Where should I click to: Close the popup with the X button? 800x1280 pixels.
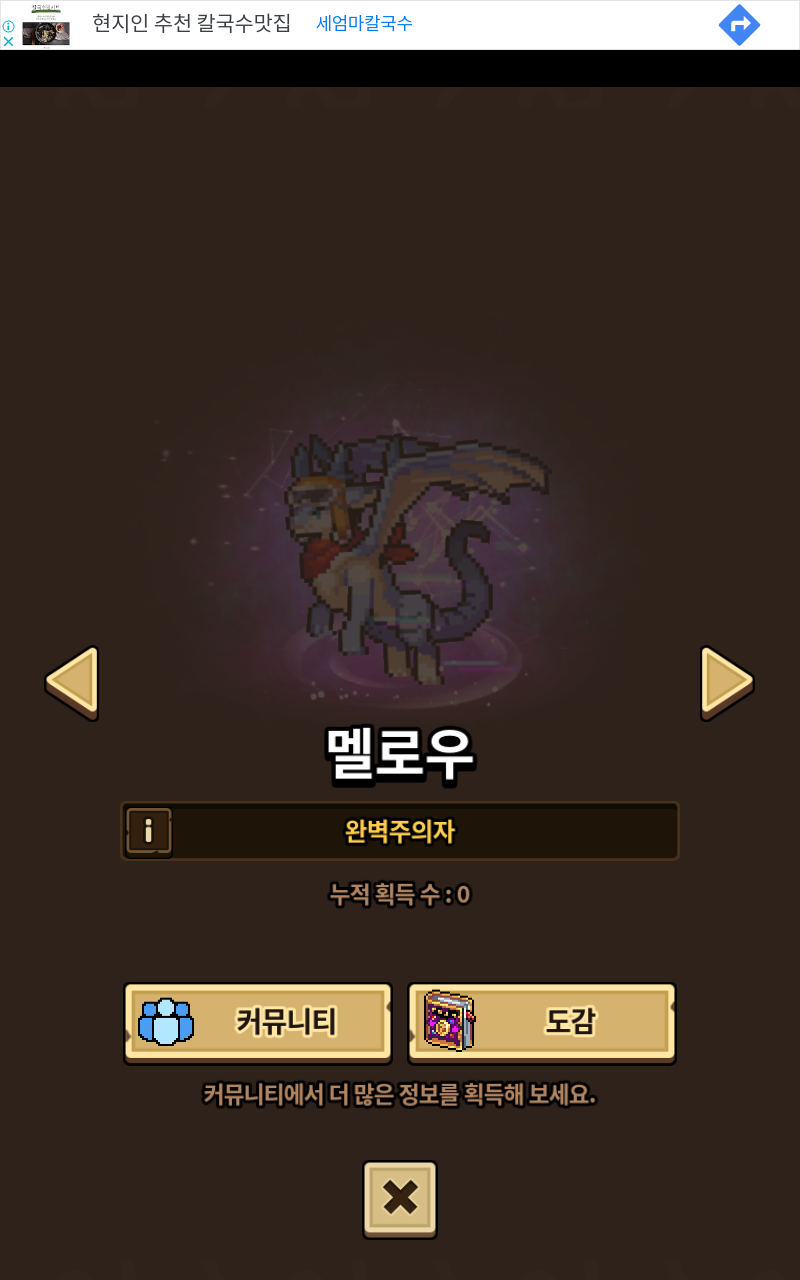coord(400,1198)
